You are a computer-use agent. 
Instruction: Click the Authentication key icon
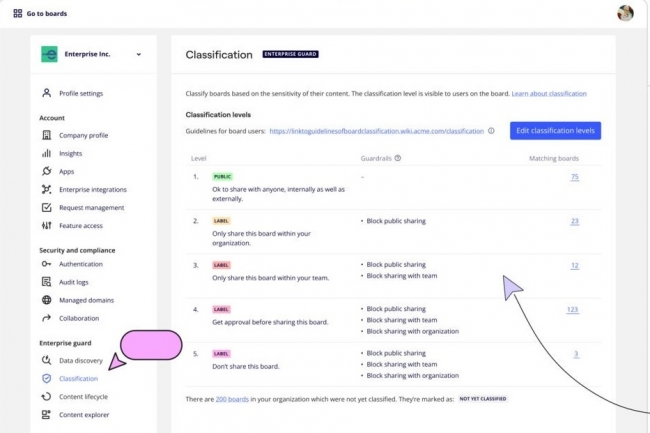click(47, 264)
